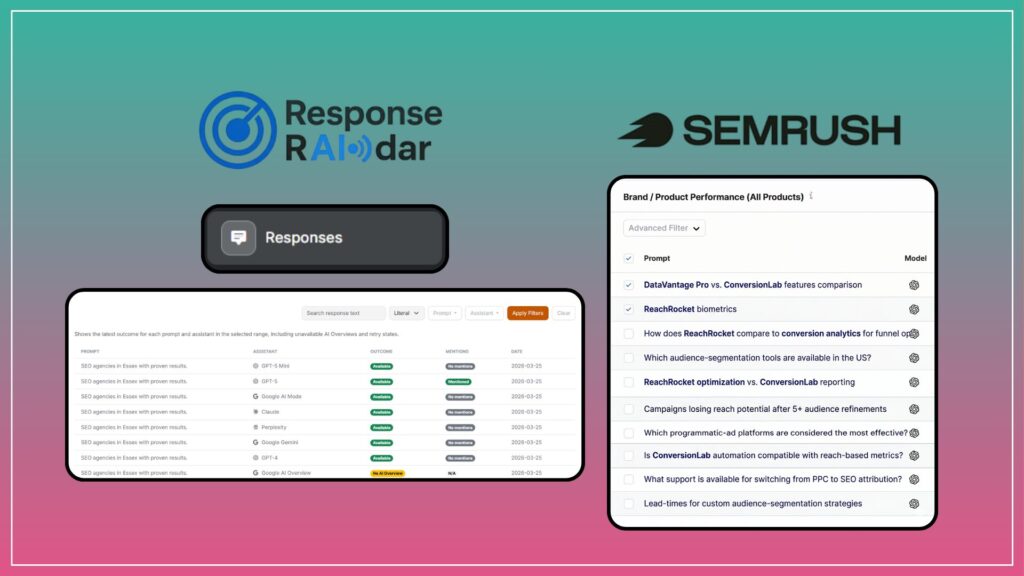The height and width of the screenshot is (576, 1024).
Task: Click model icon in Lead-times row
Action: (913, 504)
